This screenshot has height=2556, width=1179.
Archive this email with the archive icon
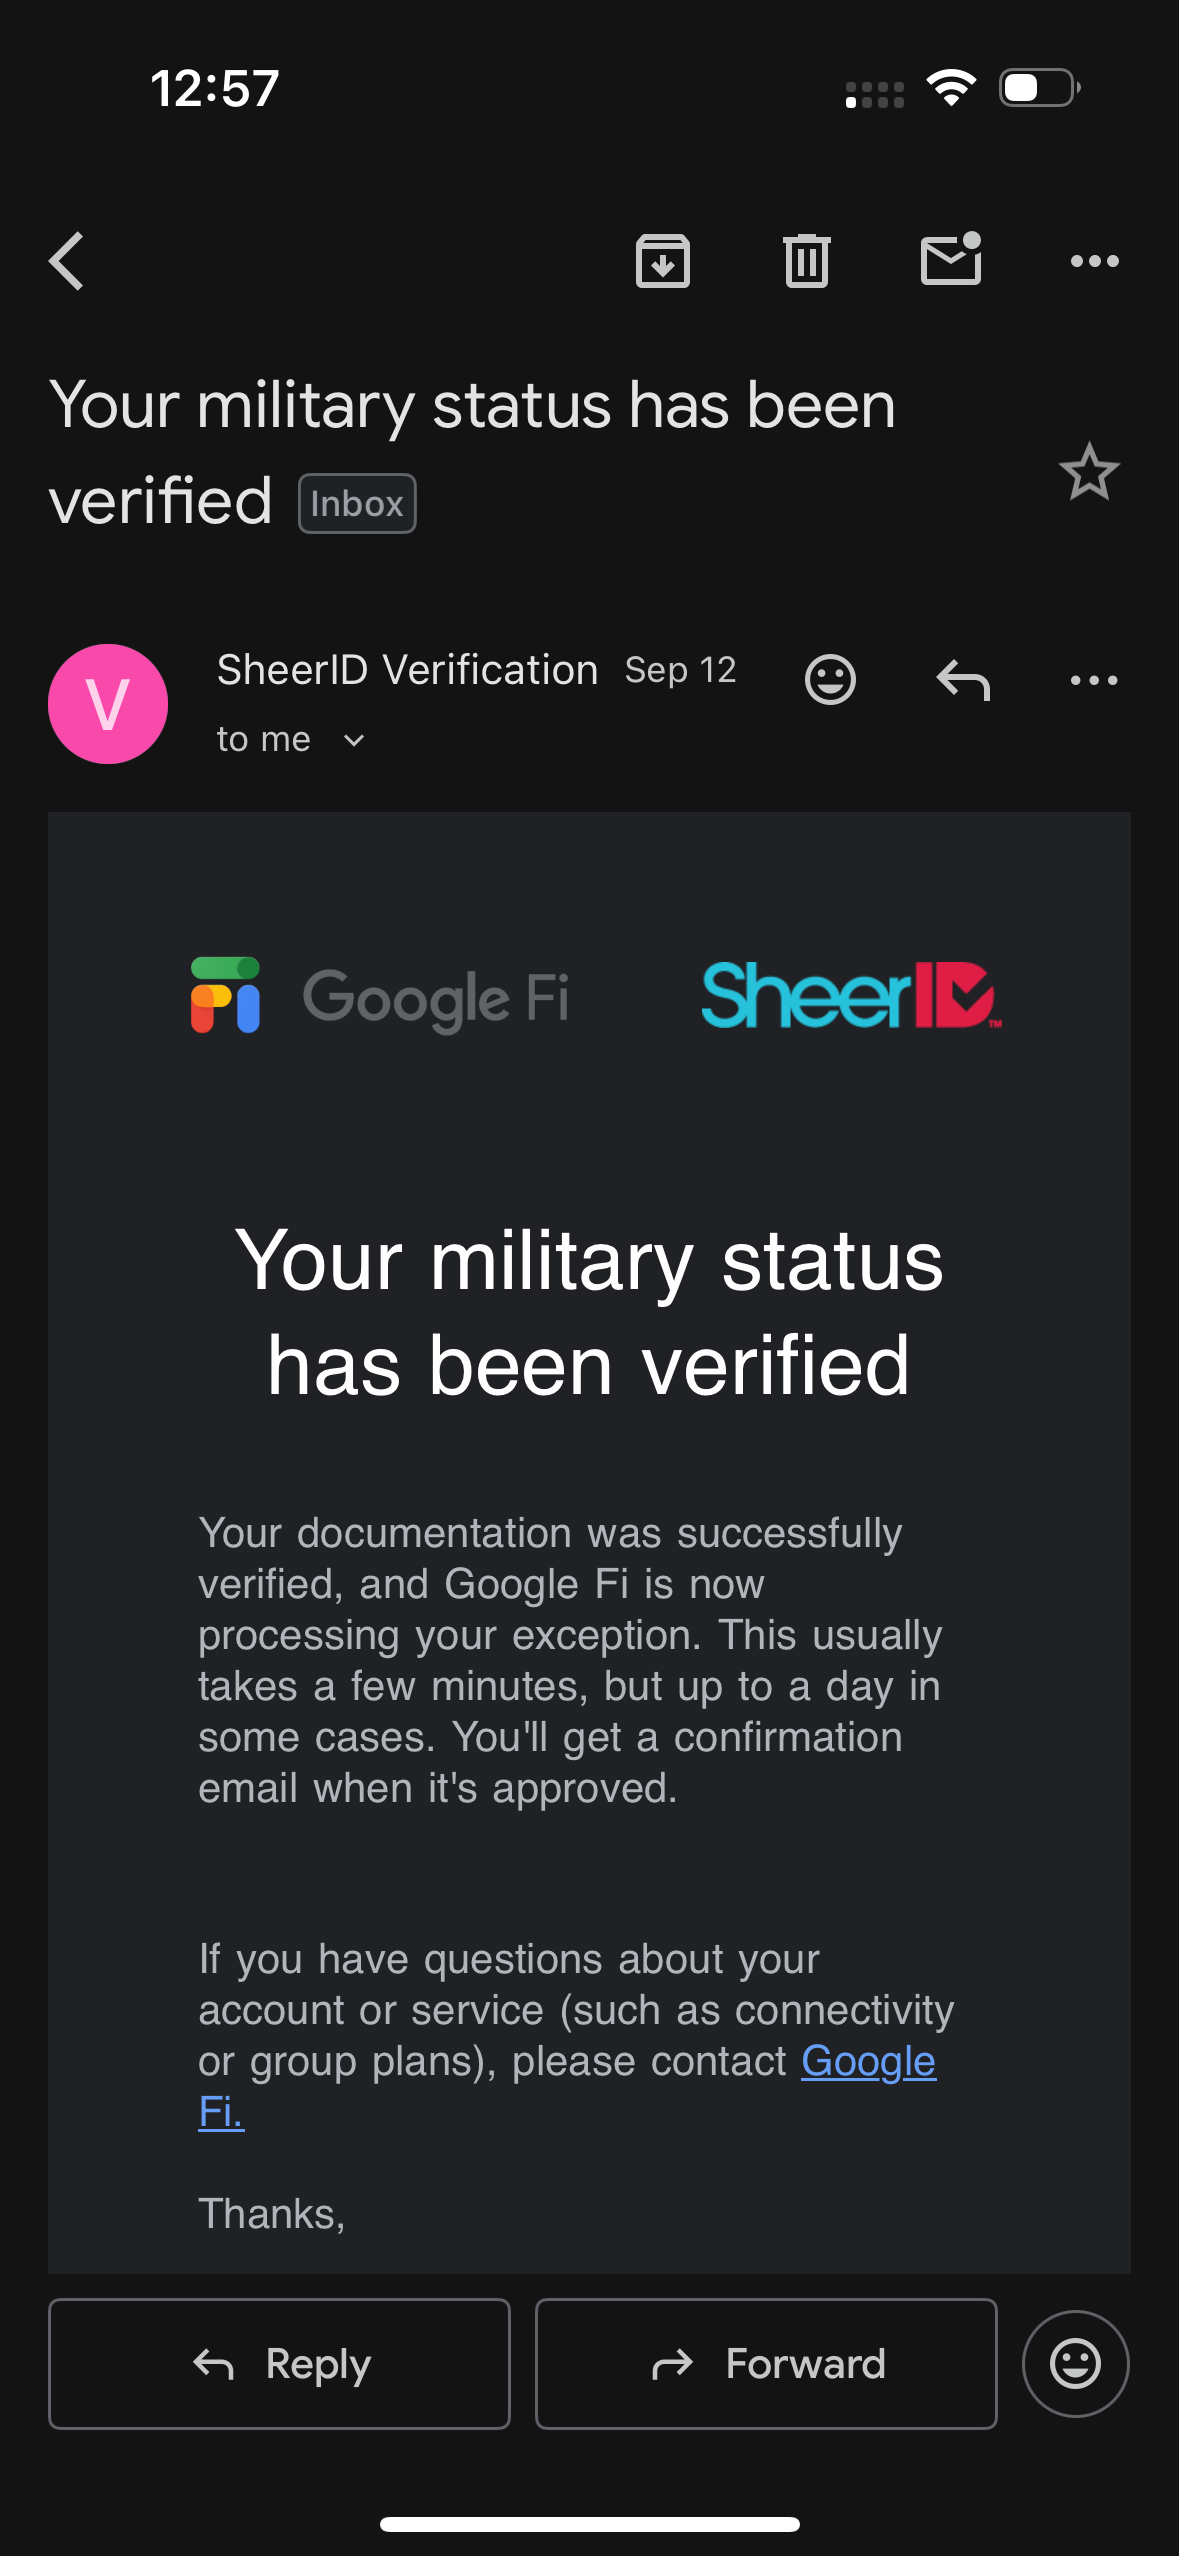click(x=662, y=262)
